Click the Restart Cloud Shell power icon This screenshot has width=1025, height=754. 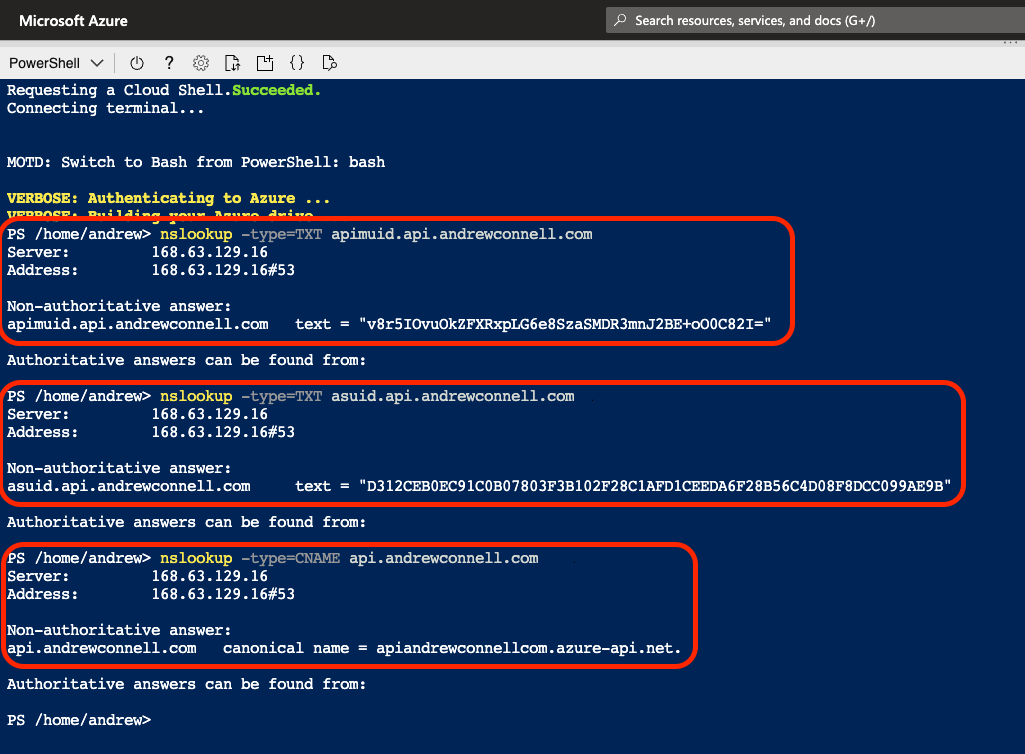(x=137, y=63)
